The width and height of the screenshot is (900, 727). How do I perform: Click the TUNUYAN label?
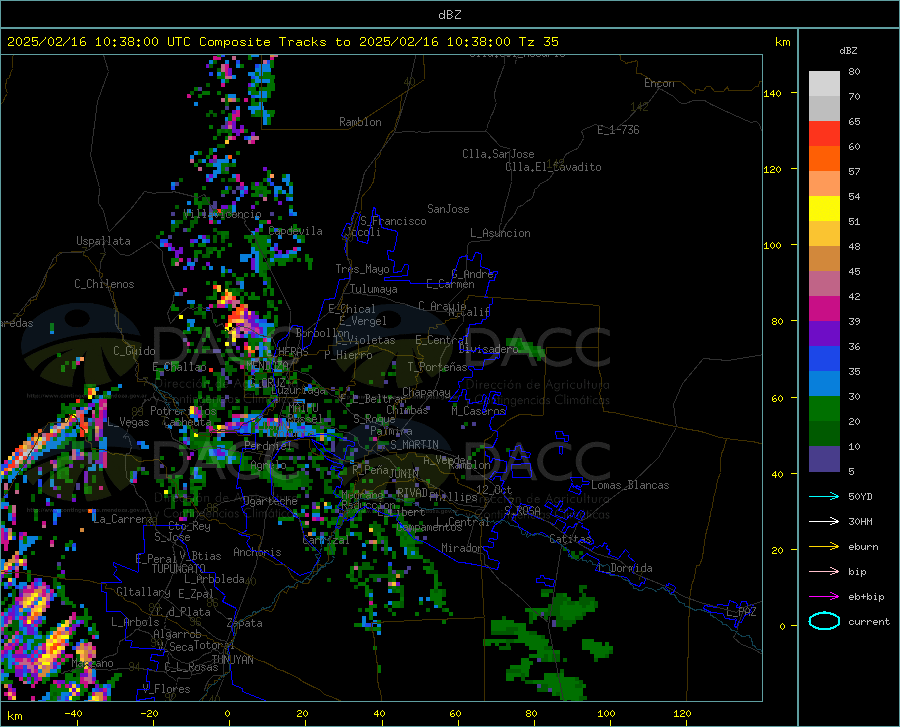click(x=232, y=660)
